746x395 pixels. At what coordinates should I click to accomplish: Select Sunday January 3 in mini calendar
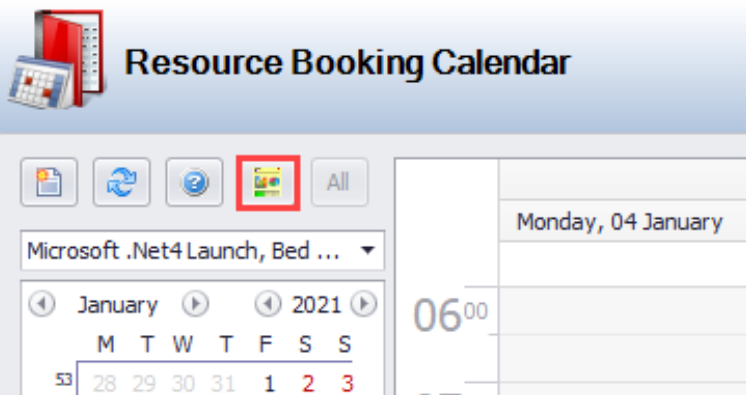(347, 383)
